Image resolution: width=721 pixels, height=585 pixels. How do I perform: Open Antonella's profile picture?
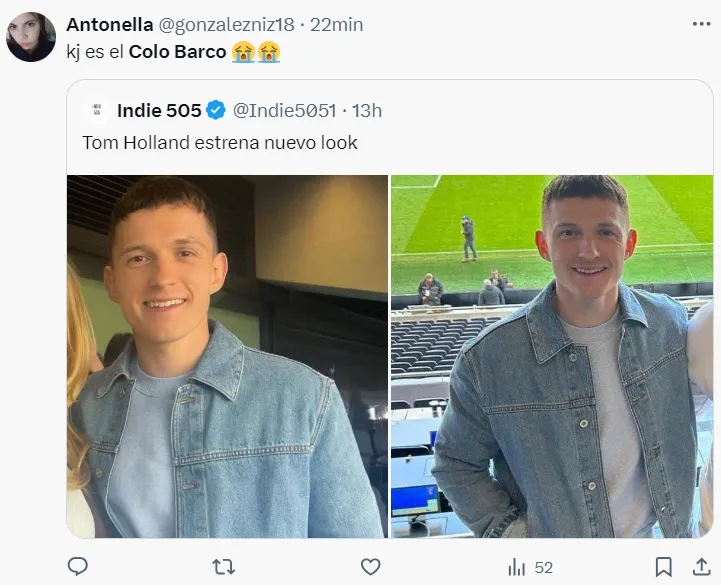tap(31, 37)
